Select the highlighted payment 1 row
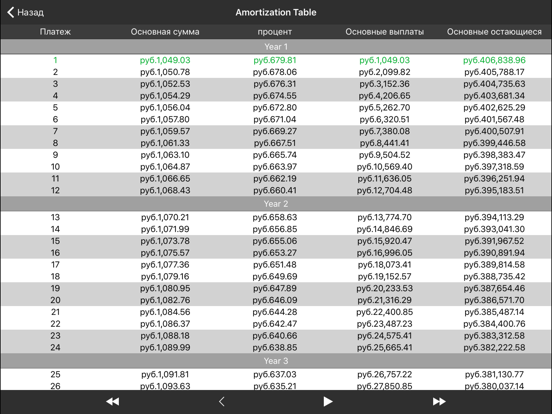 276,60
